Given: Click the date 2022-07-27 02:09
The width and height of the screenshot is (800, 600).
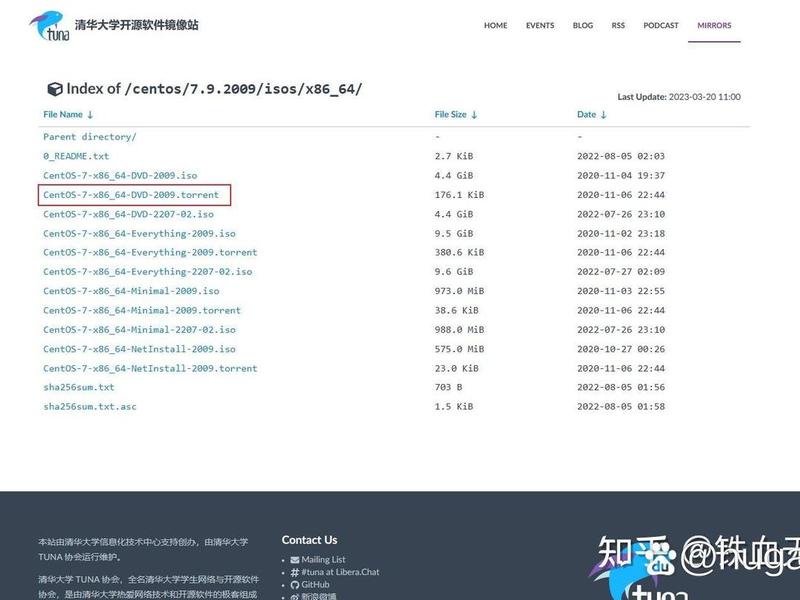Looking at the screenshot, I should tap(621, 272).
